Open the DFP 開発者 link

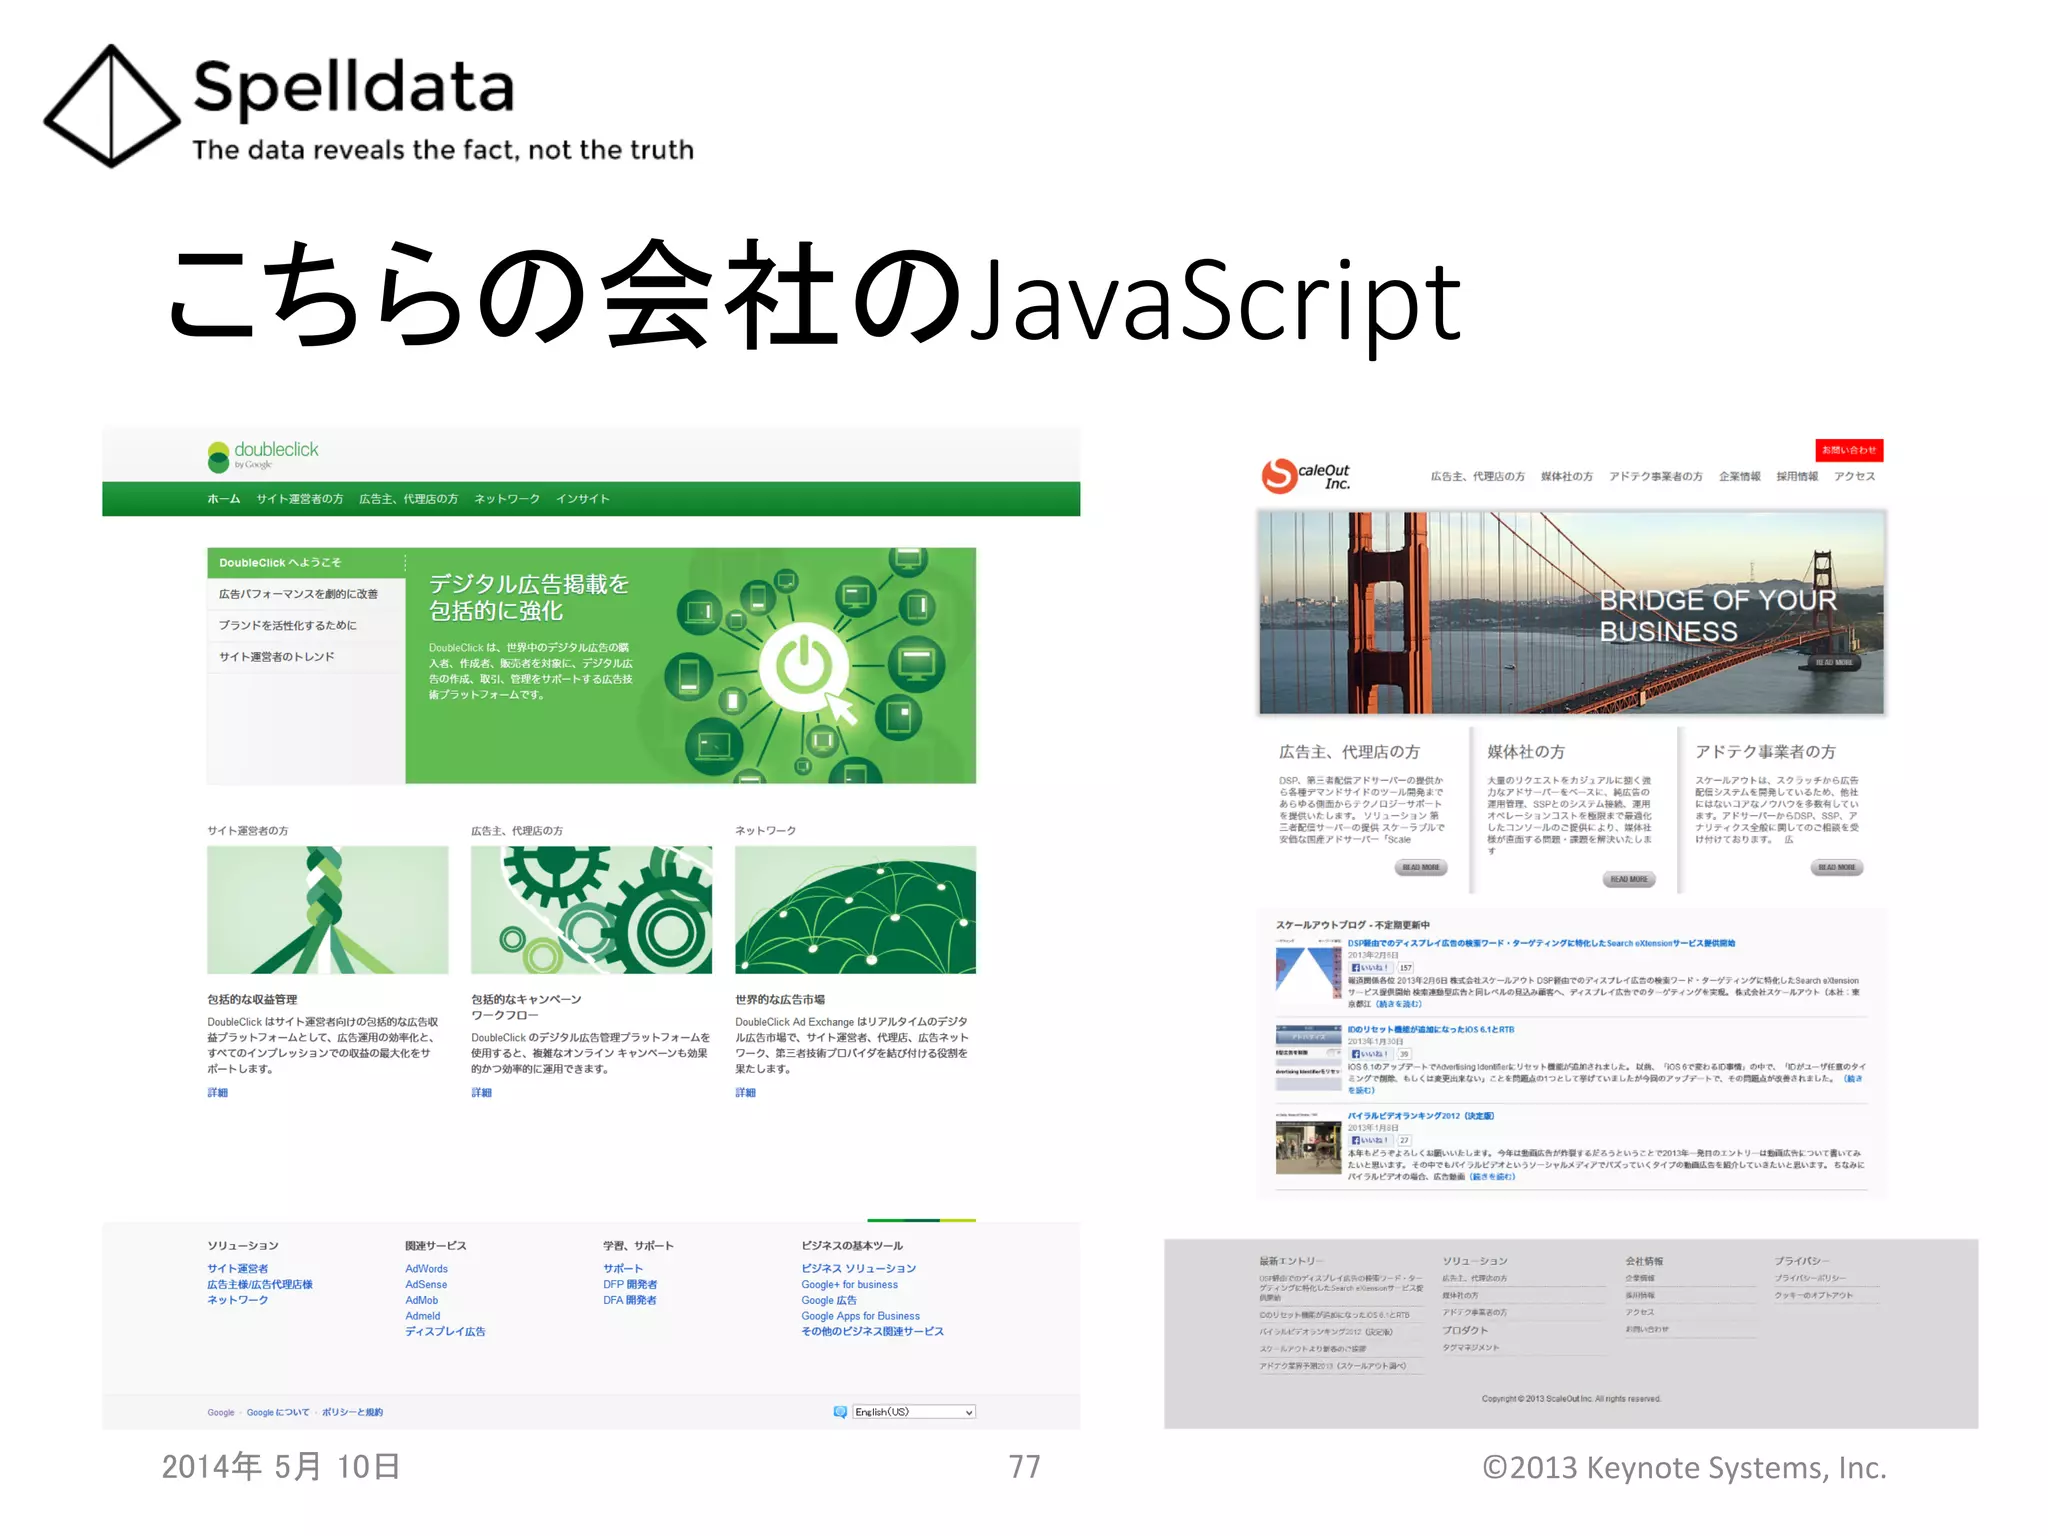631,1285
